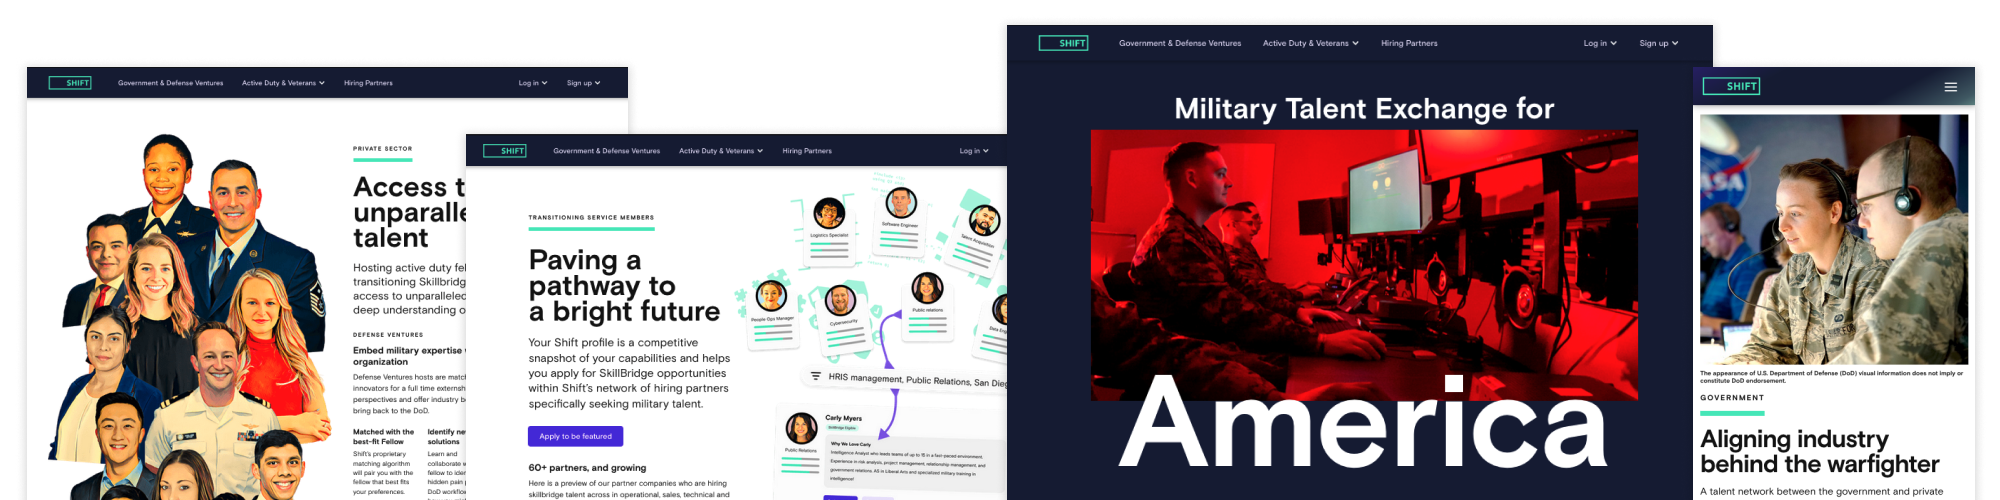2000x500 pixels.
Task: Select the Cybersecurity profile avatar
Action: click(841, 300)
